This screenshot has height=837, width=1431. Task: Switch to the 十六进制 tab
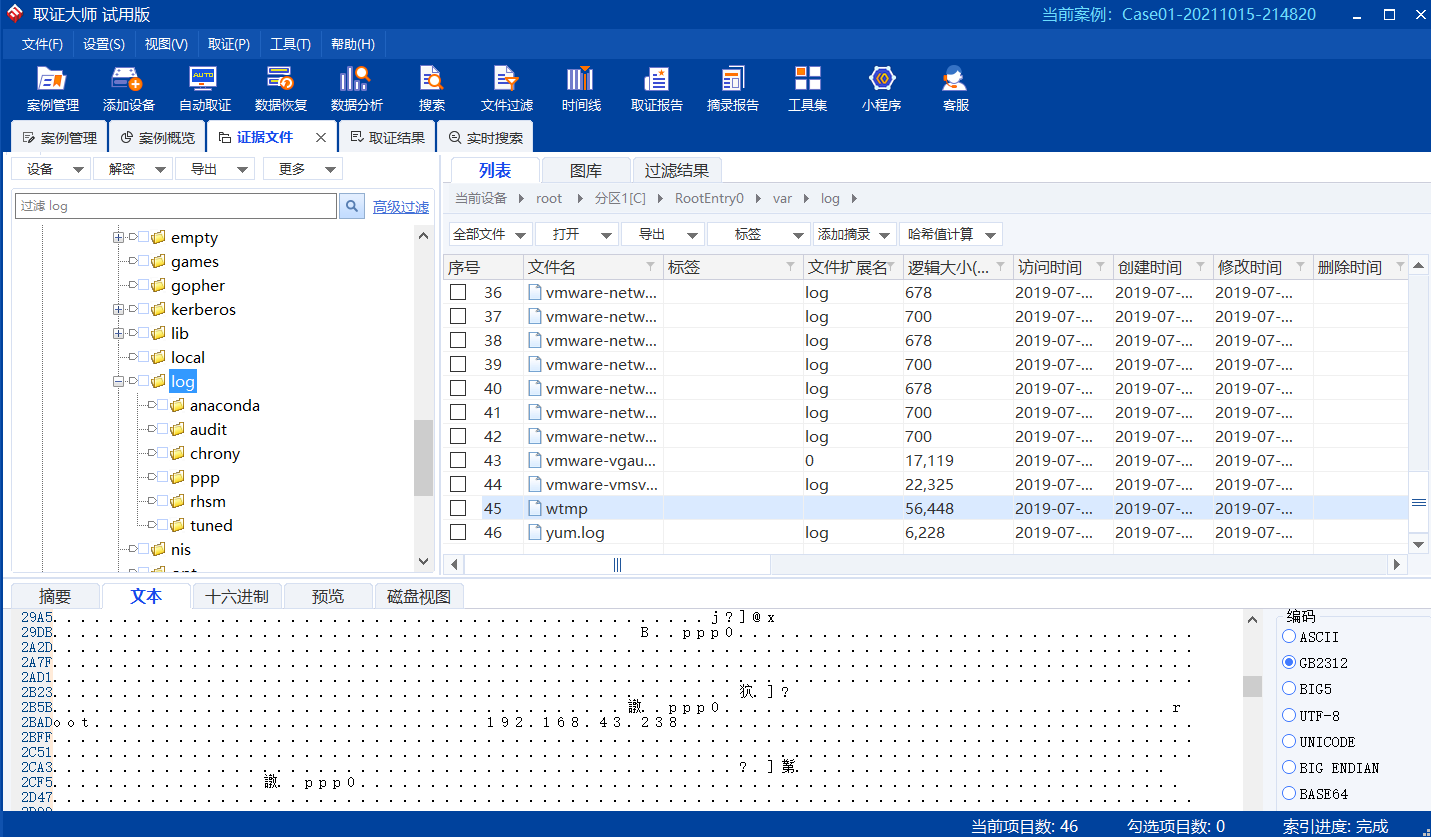tap(237, 597)
